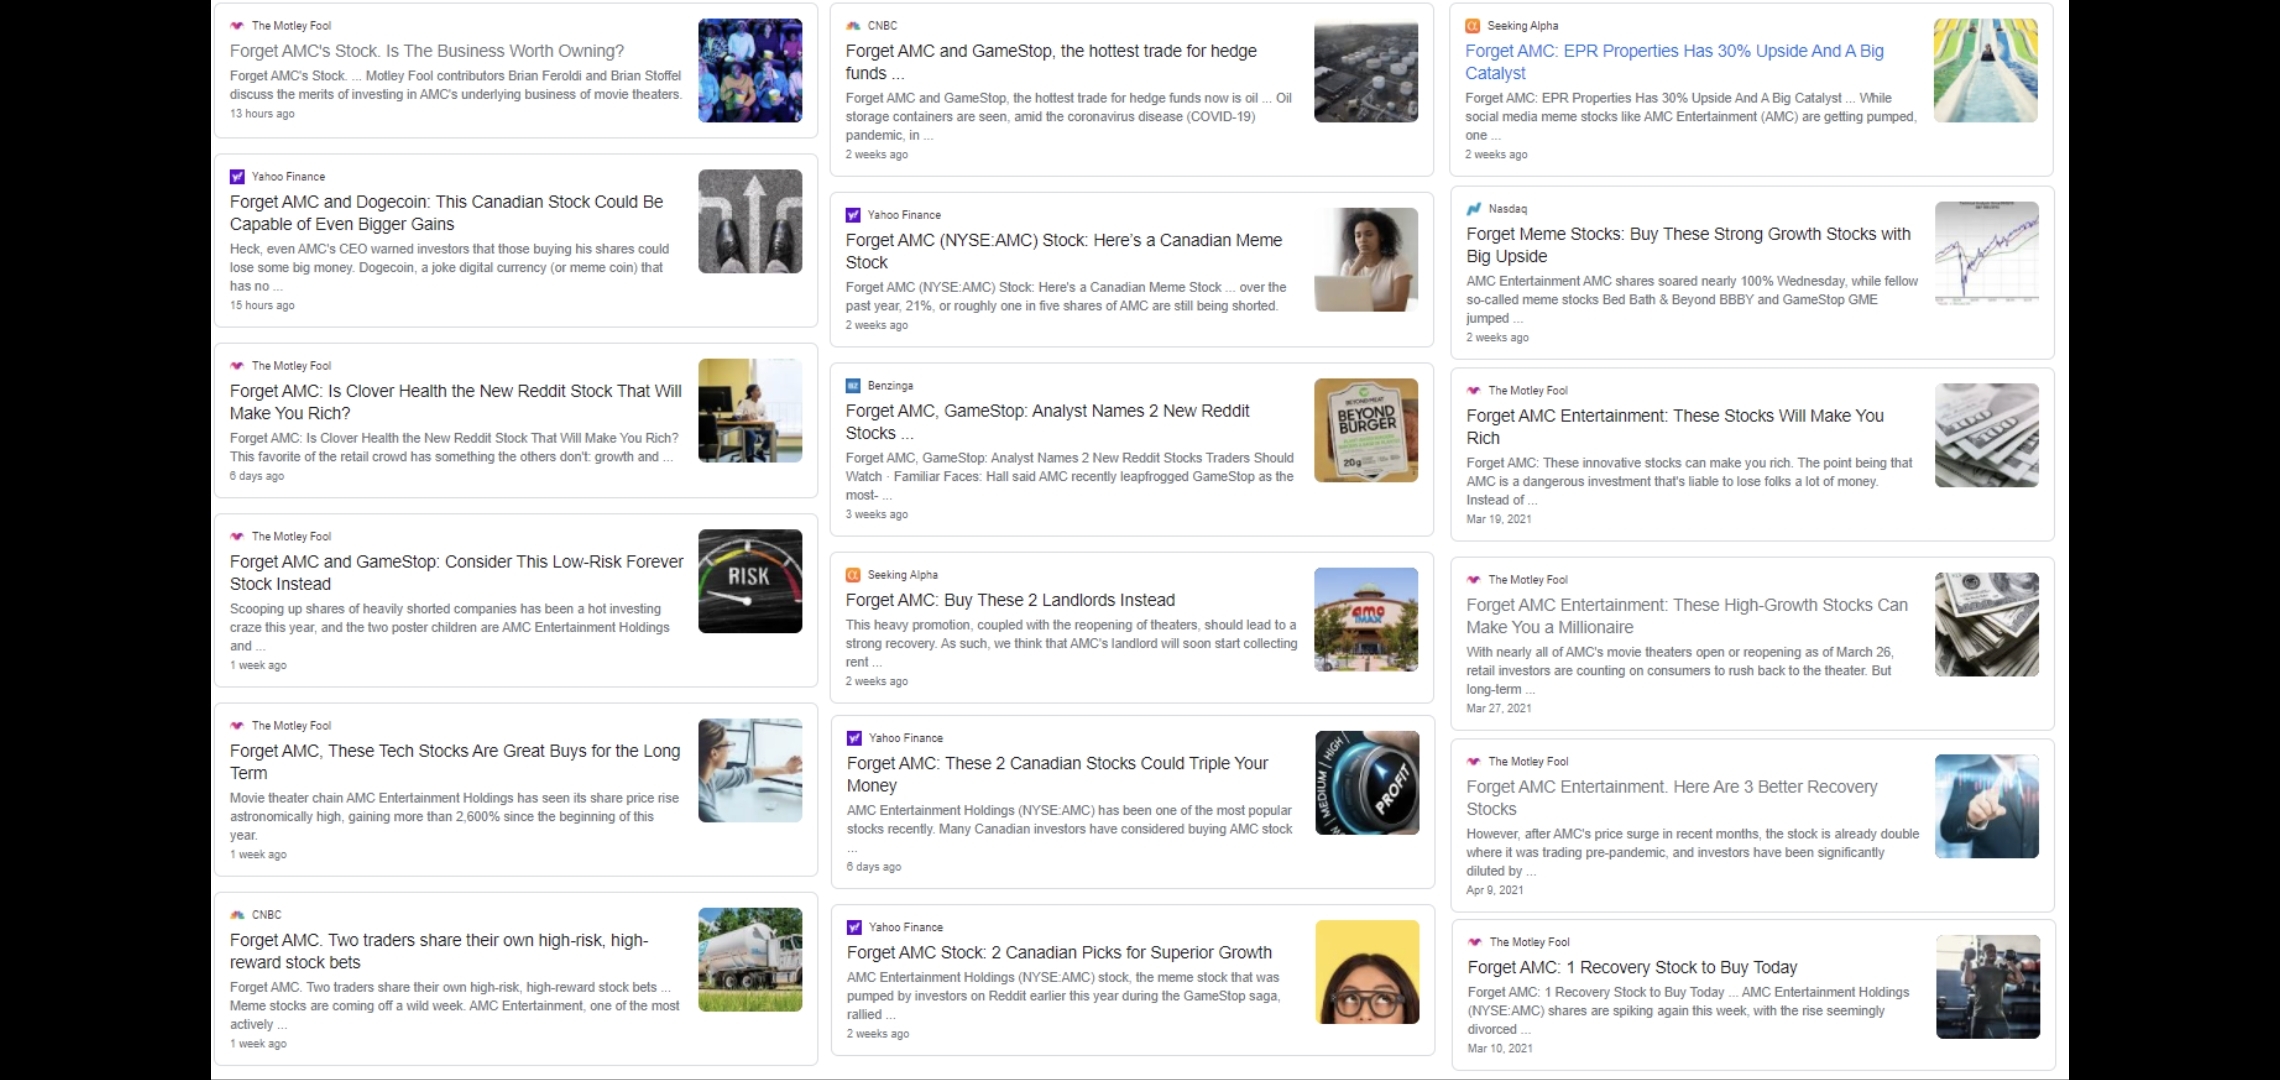Open '2 Canadian Picks for Superior Growth' headline
This screenshot has width=2280, height=1080.
(1059, 953)
